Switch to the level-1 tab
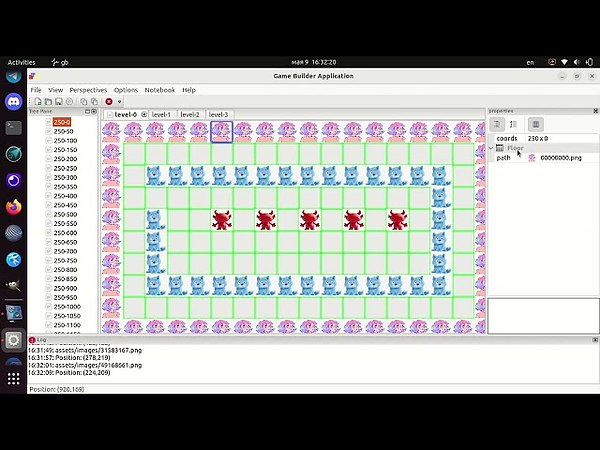600x450 pixels. pyautogui.click(x=161, y=114)
